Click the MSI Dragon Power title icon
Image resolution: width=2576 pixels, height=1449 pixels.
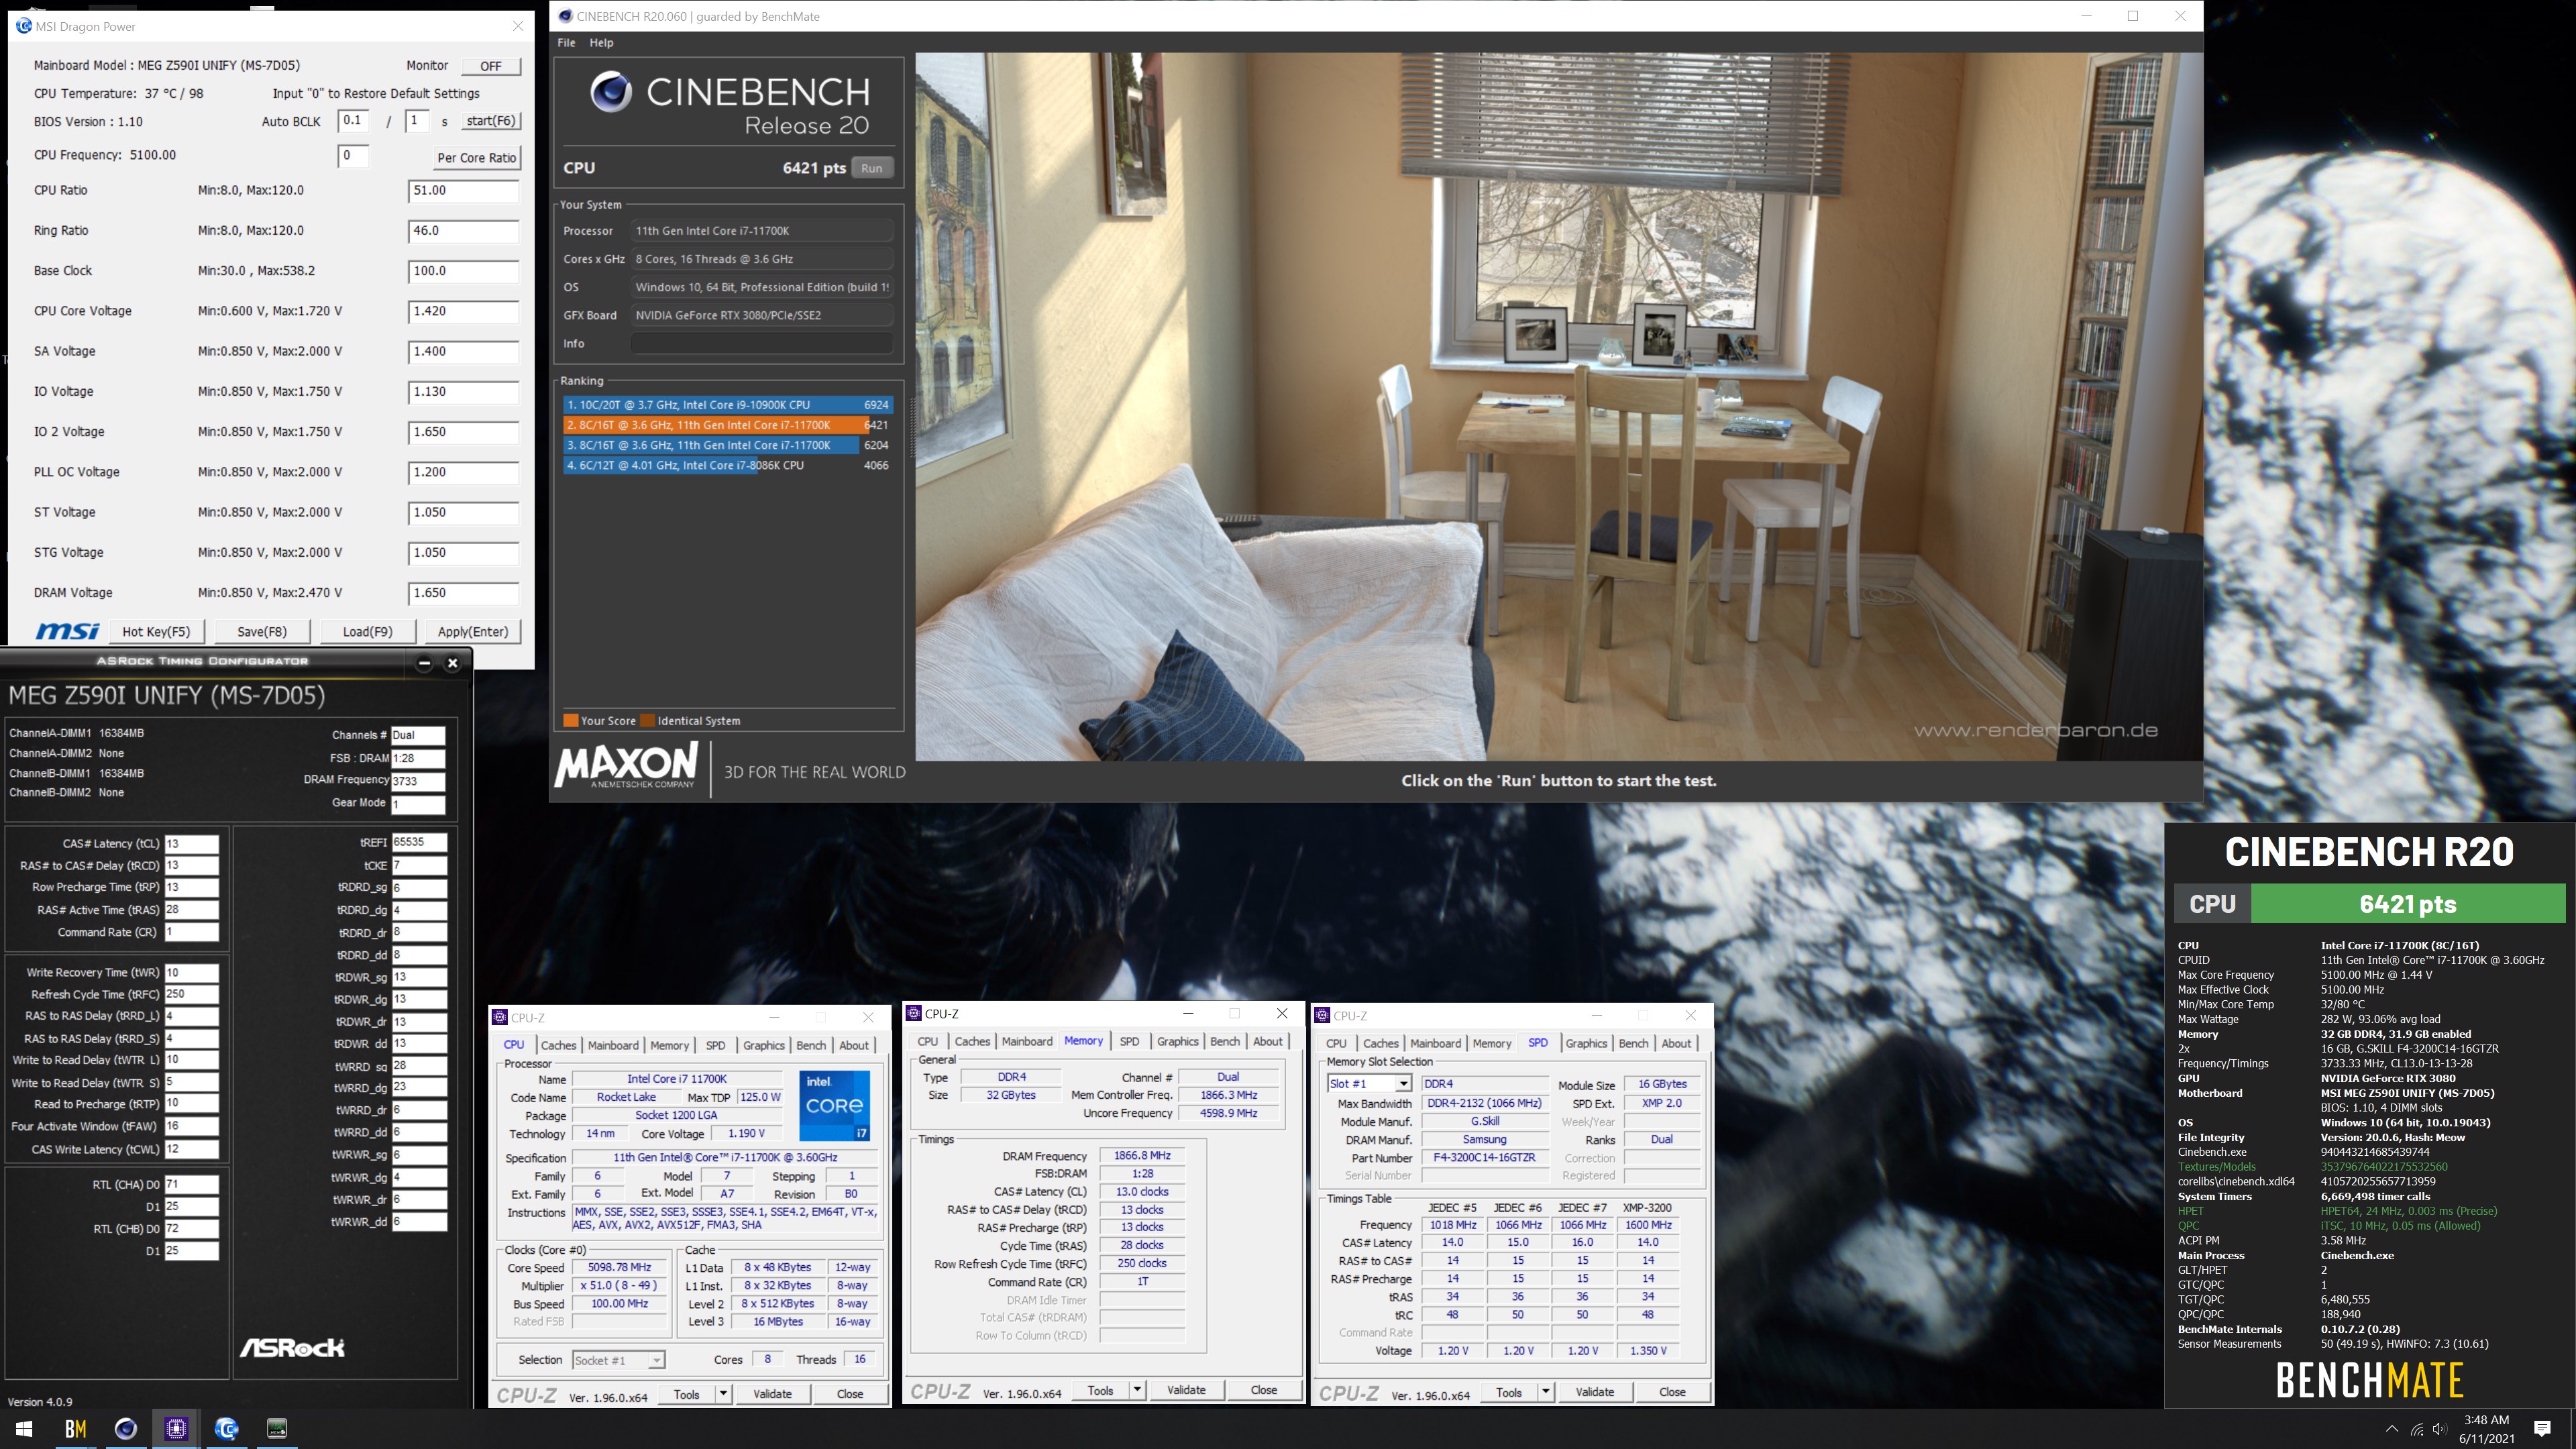[x=24, y=26]
